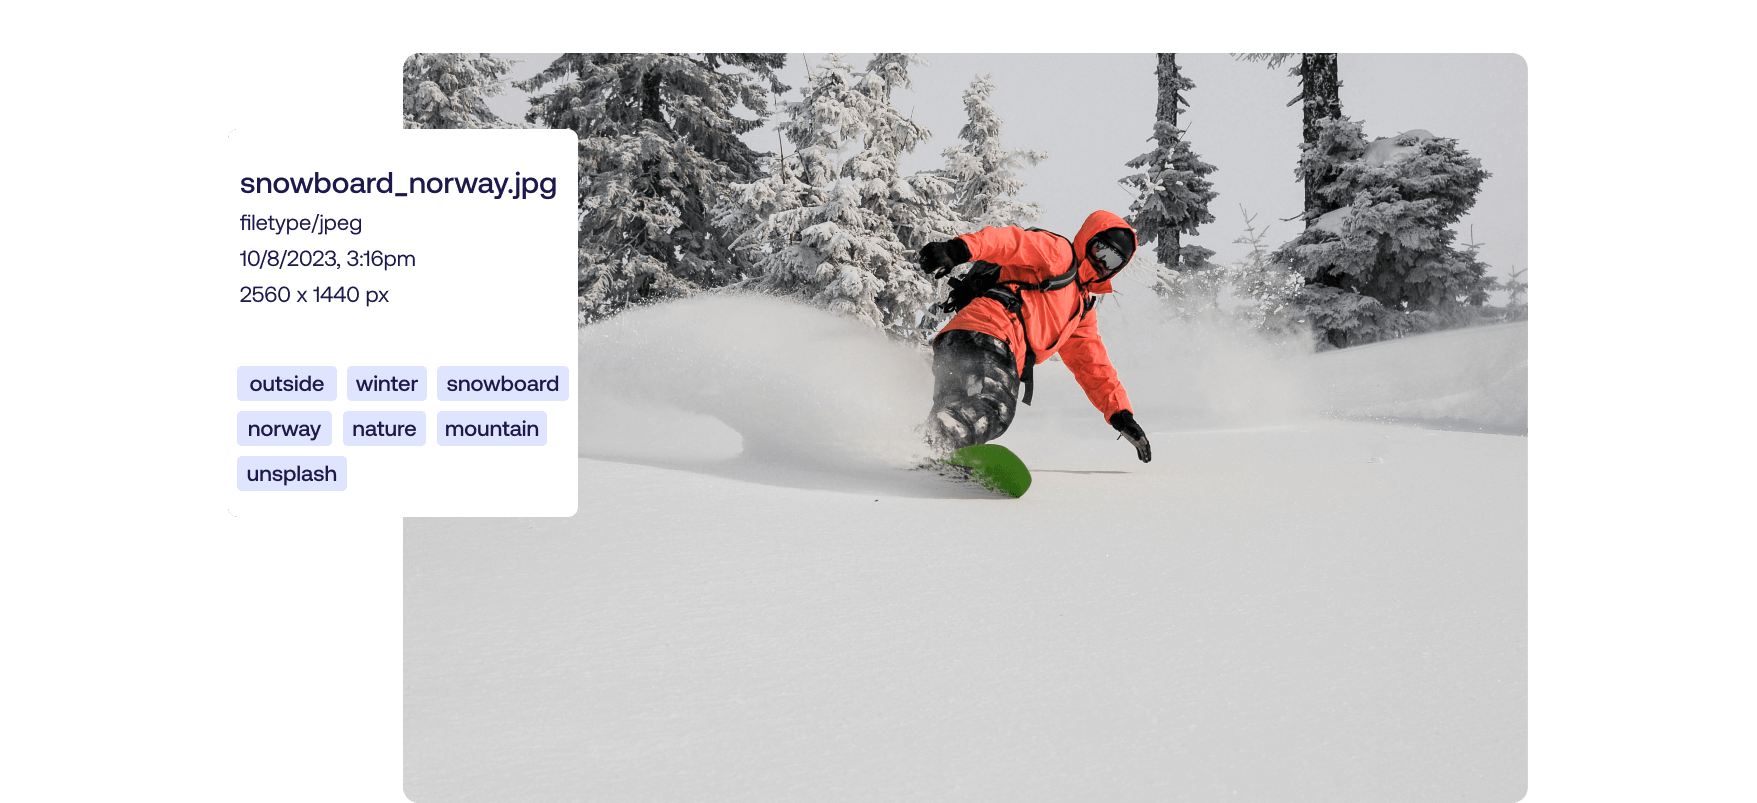Click the 10/8/2023, 3:16pm date text
Image resolution: width=1757 pixels, height=803 pixels.
click(327, 259)
